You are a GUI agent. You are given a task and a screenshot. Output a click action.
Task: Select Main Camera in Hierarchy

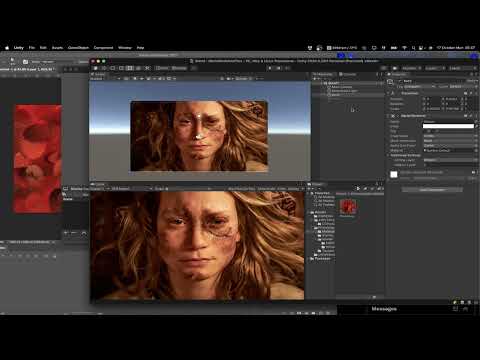pyautogui.click(x=341, y=87)
